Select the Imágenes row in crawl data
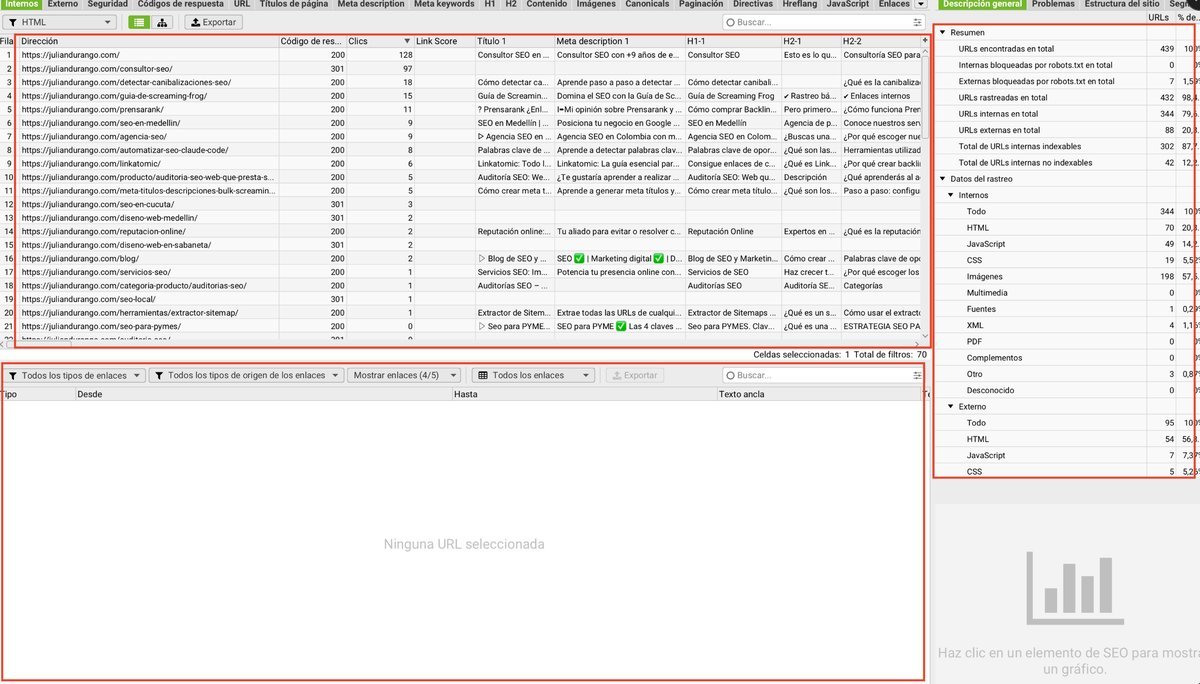The width and height of the screenshot is (1200, 684). [x=986, y=276]
